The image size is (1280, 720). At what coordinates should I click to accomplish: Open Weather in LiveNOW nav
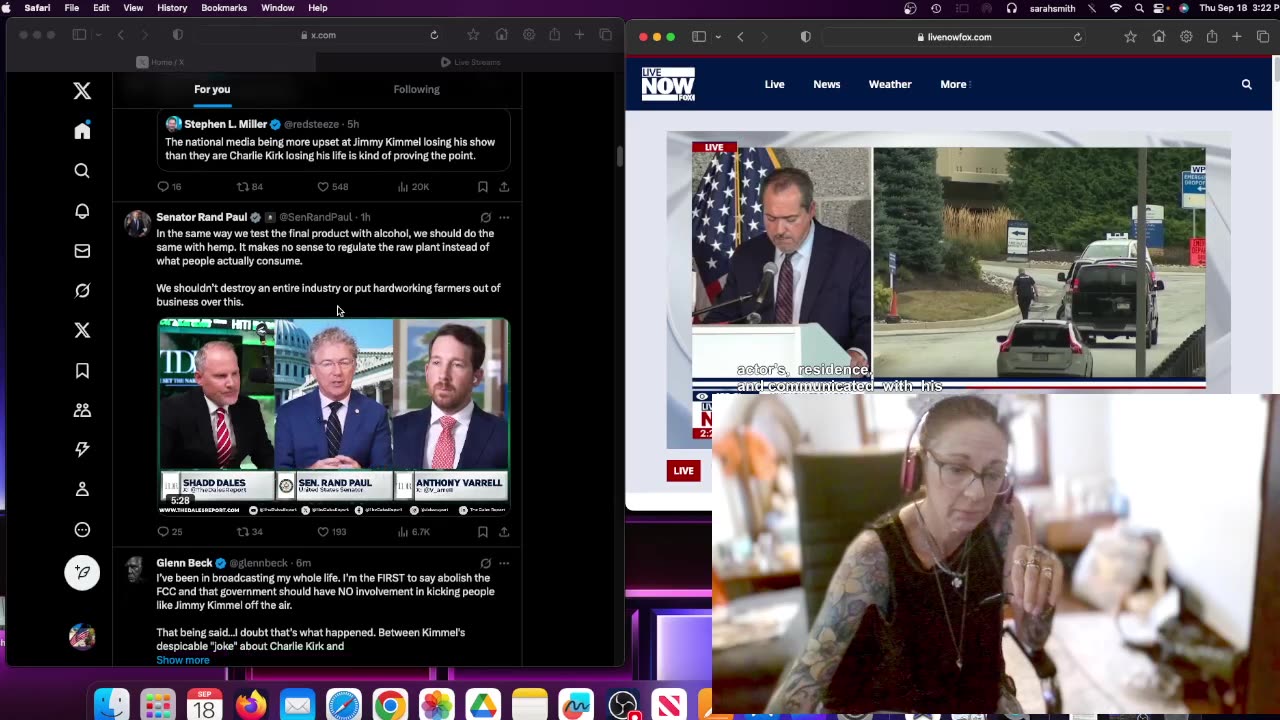pyautogui.click(x=890, y=84)
